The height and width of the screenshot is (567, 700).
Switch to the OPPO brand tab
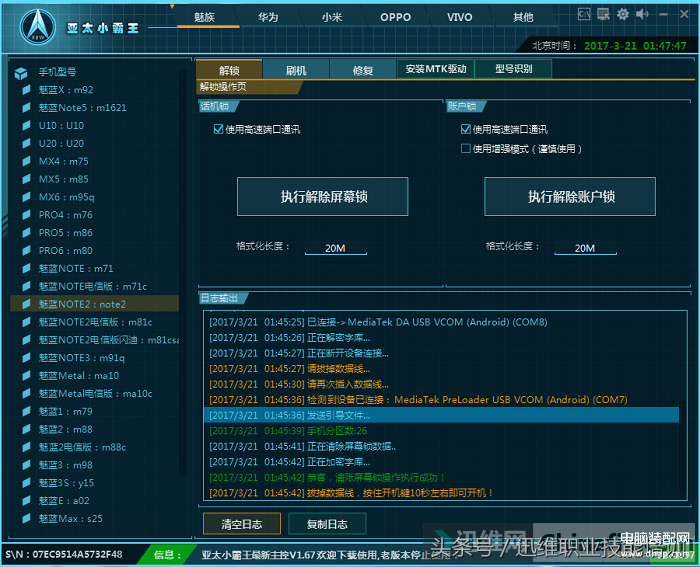point(396,17)
